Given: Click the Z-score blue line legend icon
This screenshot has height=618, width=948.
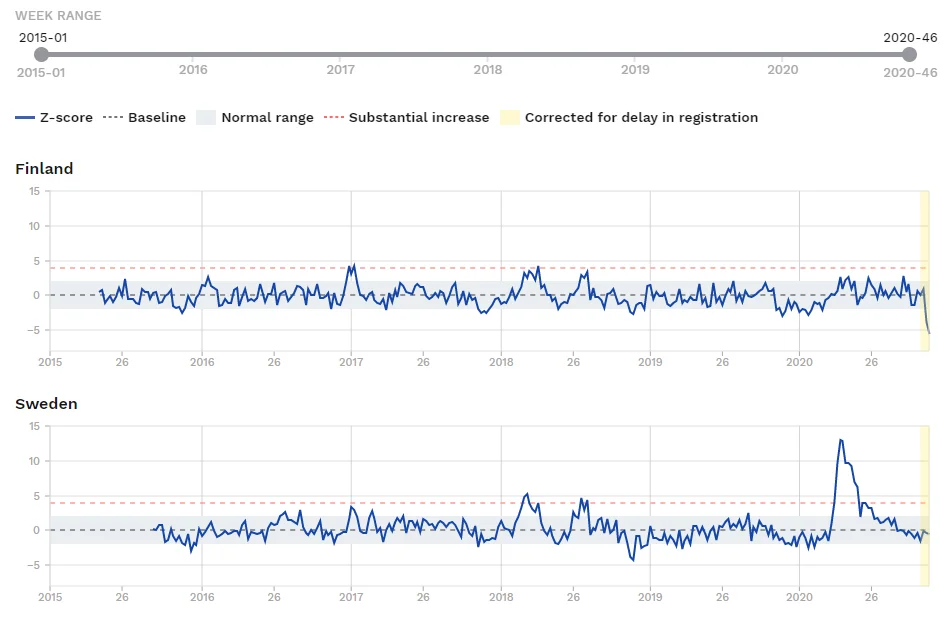Looking at the screenshot, I should [25, 118].
